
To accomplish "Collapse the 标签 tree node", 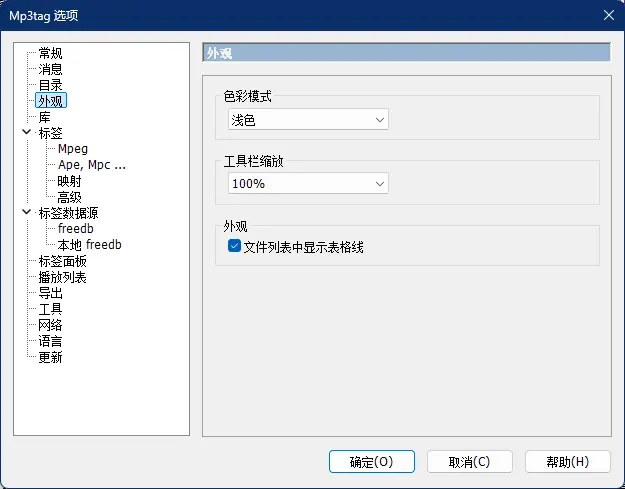I will 25,133.
